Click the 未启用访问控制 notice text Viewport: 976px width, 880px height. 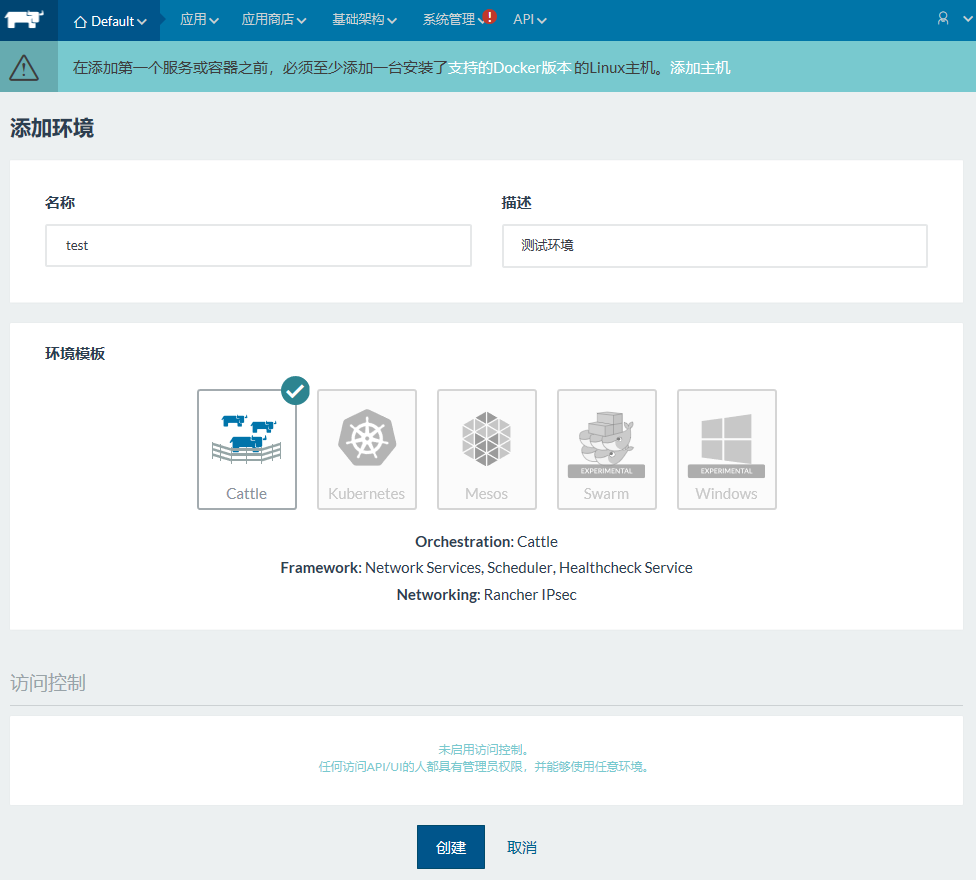coord(484,749)
